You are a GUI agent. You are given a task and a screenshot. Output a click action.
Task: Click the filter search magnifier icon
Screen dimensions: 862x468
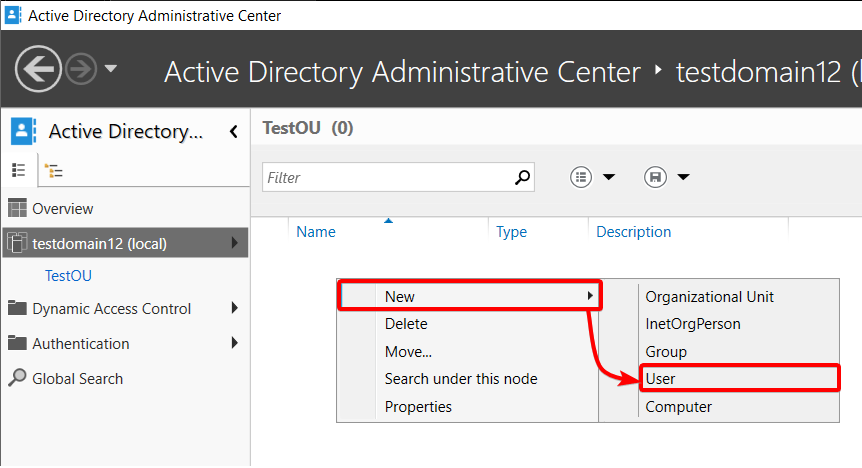(x=522, y=177)
